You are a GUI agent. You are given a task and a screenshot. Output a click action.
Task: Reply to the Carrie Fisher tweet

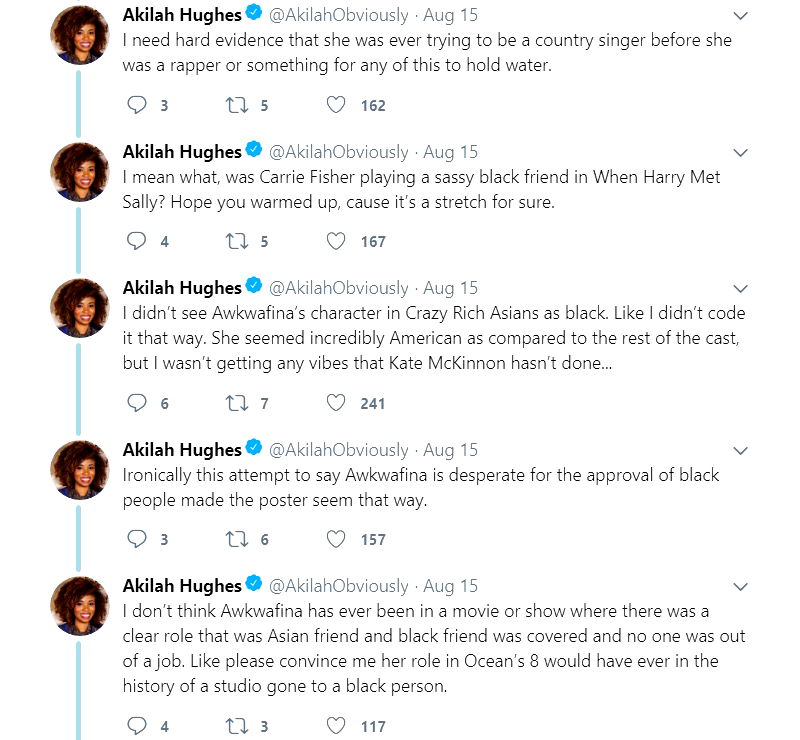tap(138, 241)
